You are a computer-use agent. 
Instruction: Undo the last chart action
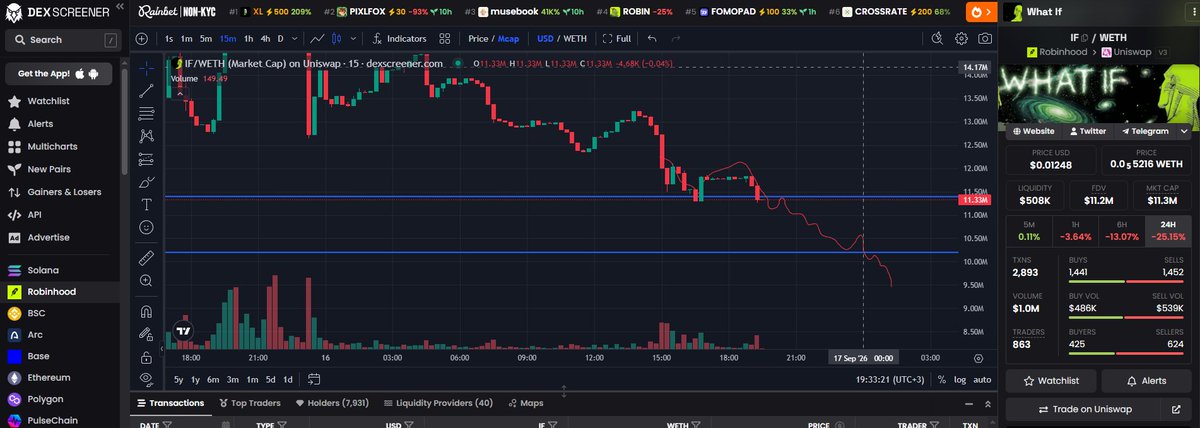(652, 39)
